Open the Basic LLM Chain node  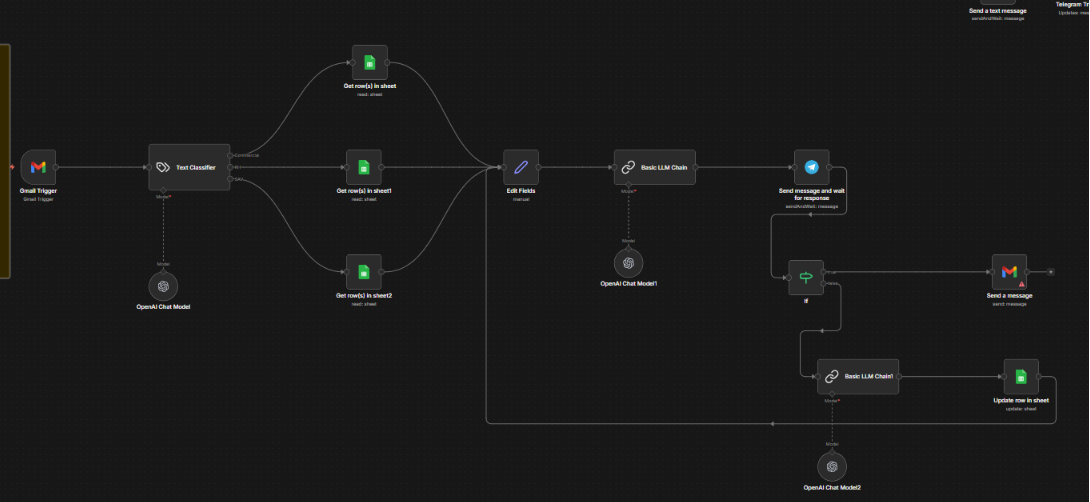click(654, 167)
